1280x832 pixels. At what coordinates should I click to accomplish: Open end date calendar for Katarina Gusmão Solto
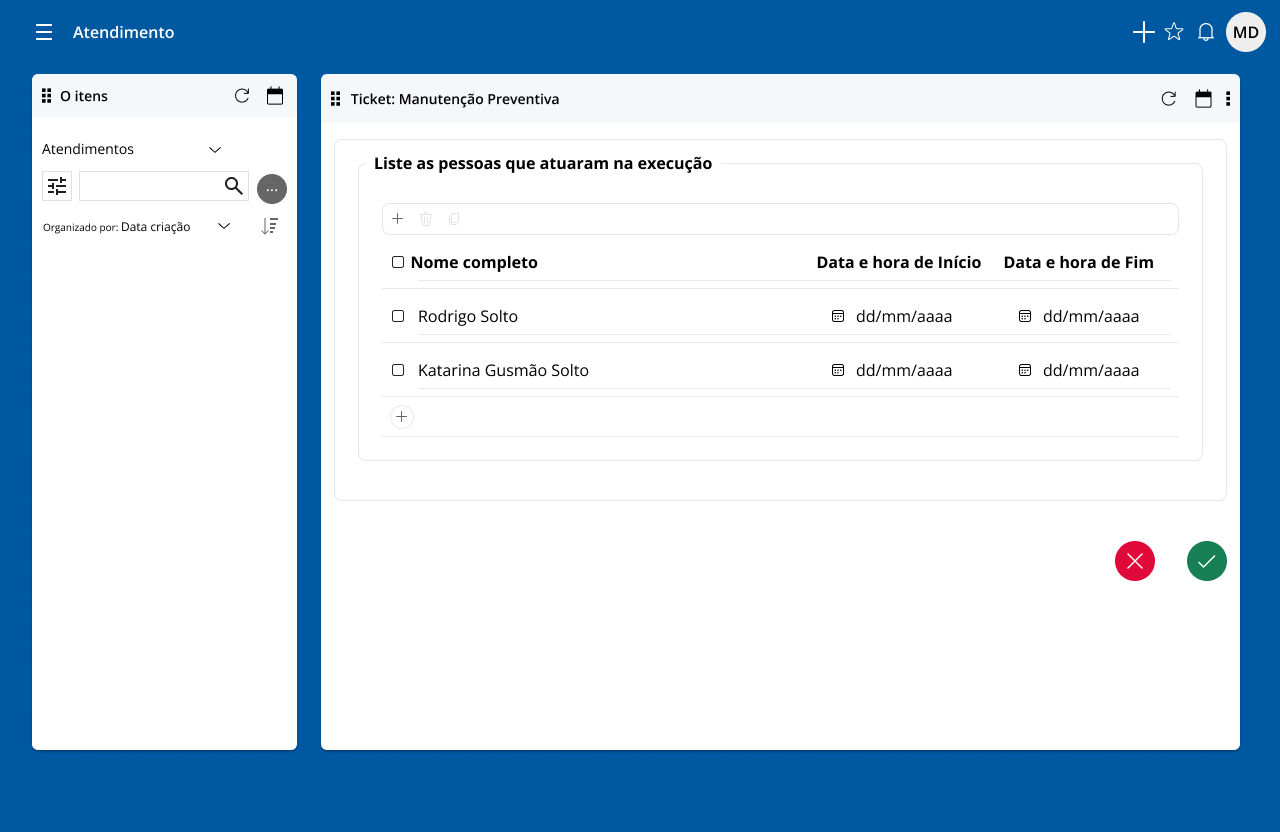1025,370
